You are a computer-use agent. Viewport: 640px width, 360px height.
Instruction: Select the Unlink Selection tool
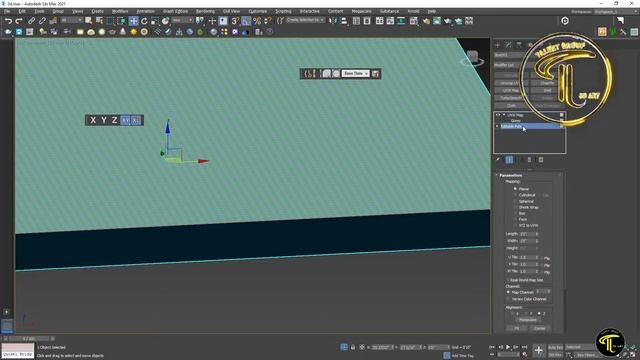42,21
